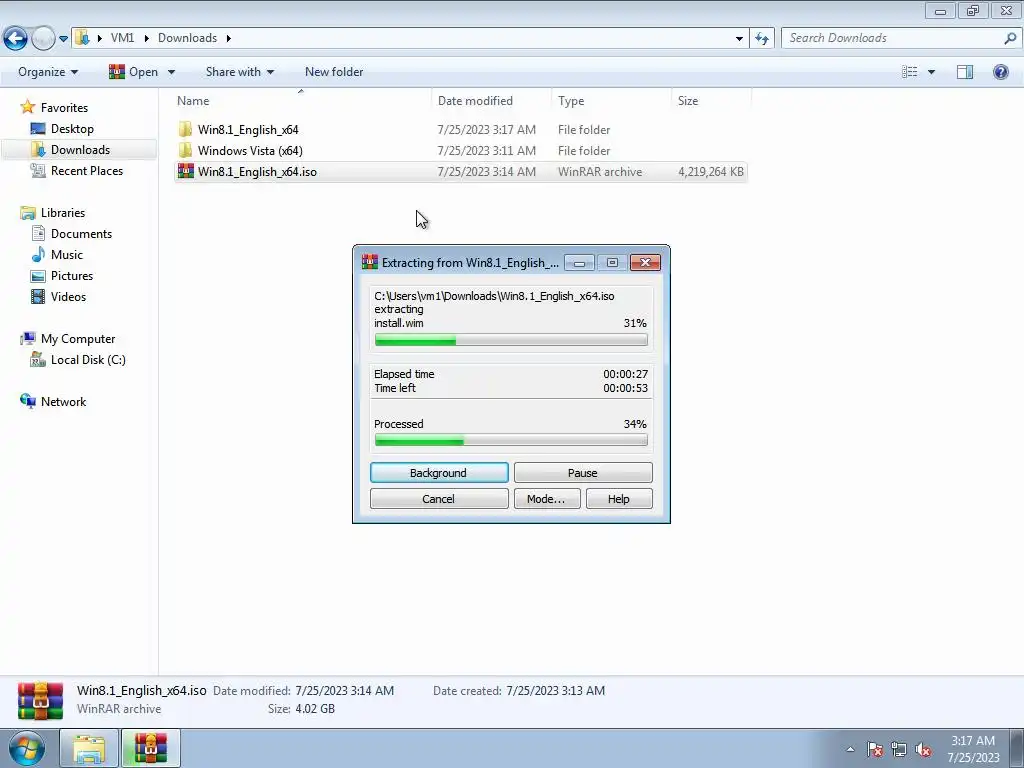Show hidden tray icons arrow
The image size is (1024, 768).
click(850, 749)
